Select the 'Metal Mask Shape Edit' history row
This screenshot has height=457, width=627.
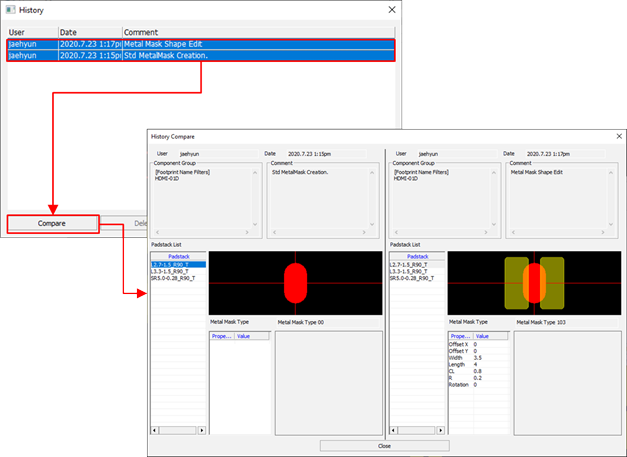(x=200, y=44)
